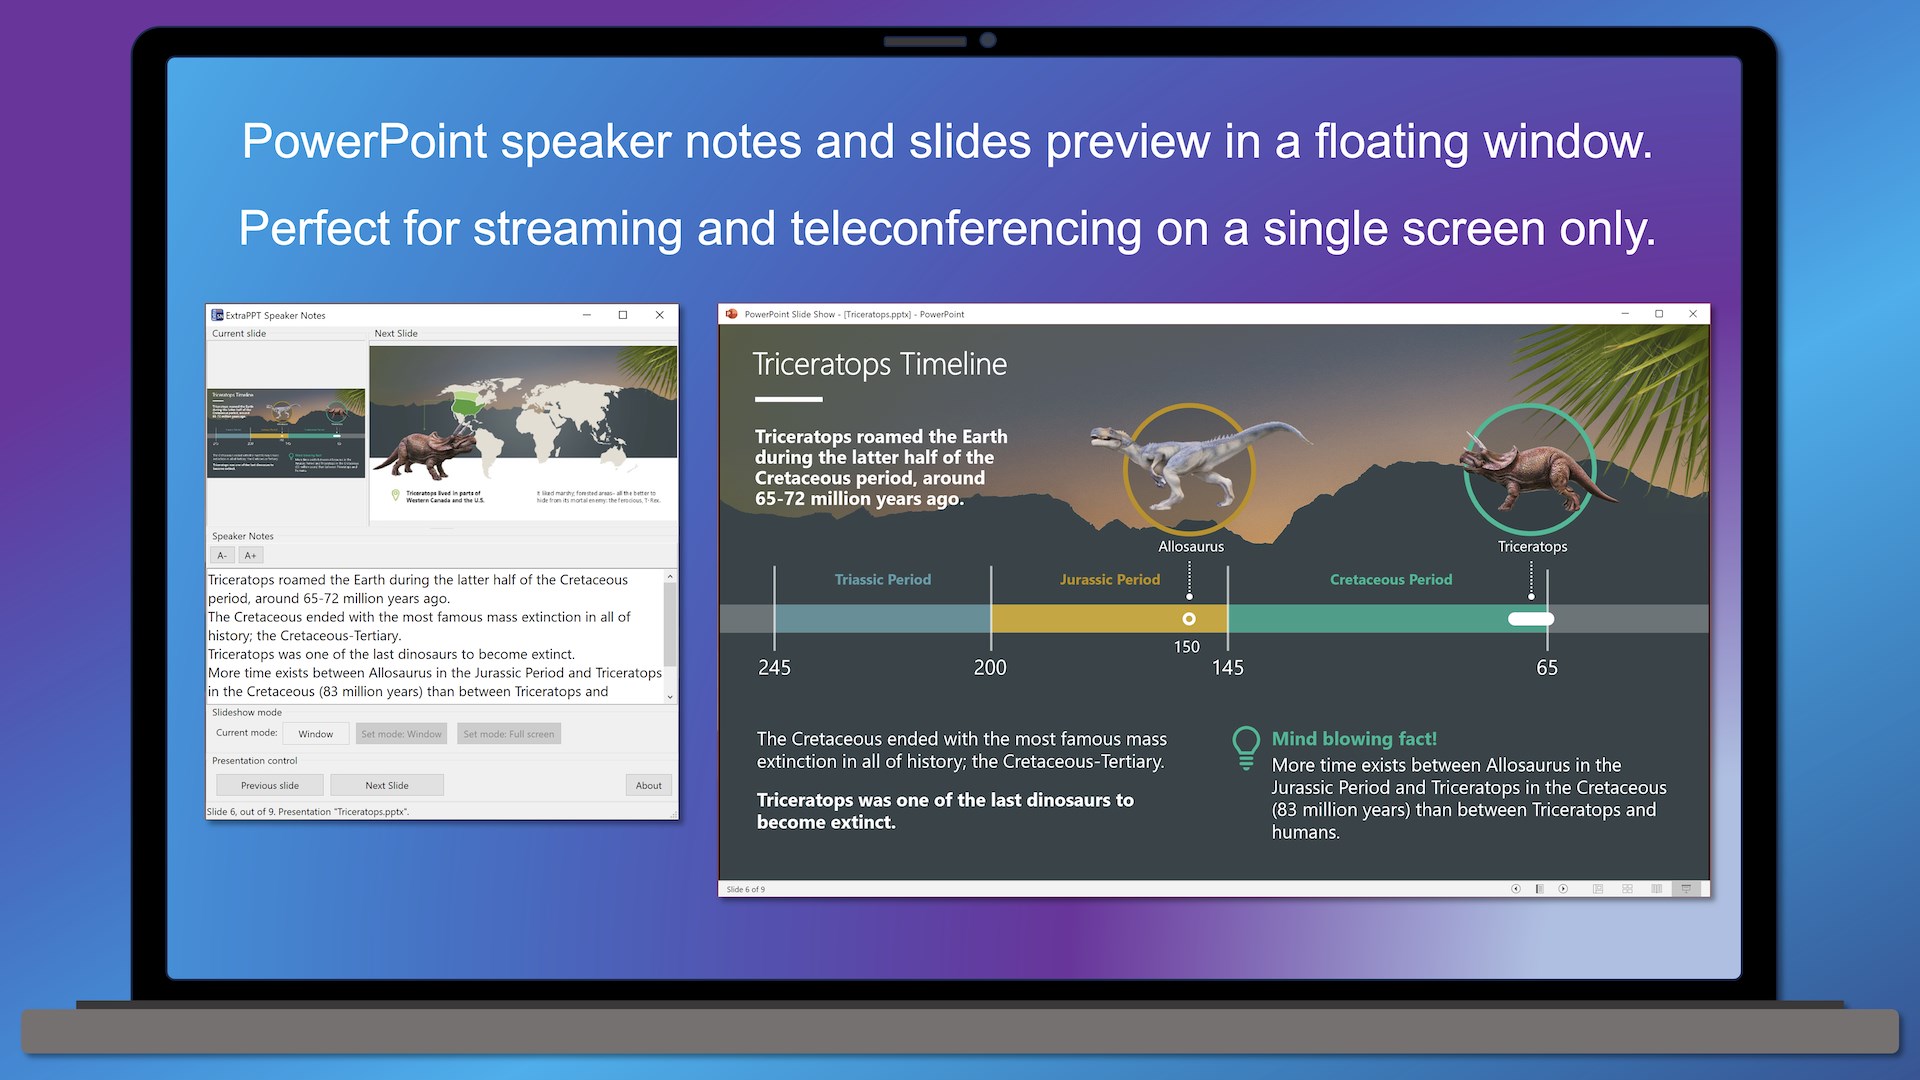1920x1080 pixels.
Task: Click the ExtraPPT app icon in title bar
Action: [x=217, y=315]
